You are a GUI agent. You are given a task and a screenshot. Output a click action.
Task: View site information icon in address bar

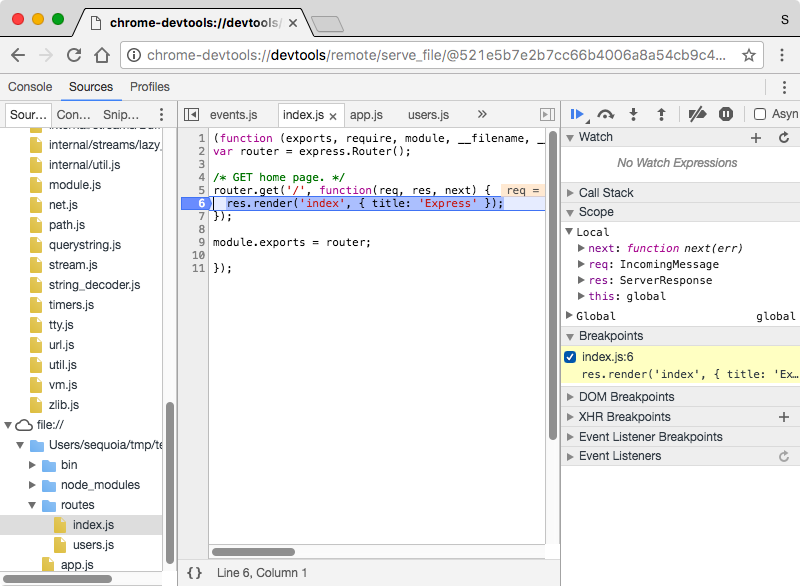tap(134, 55)
